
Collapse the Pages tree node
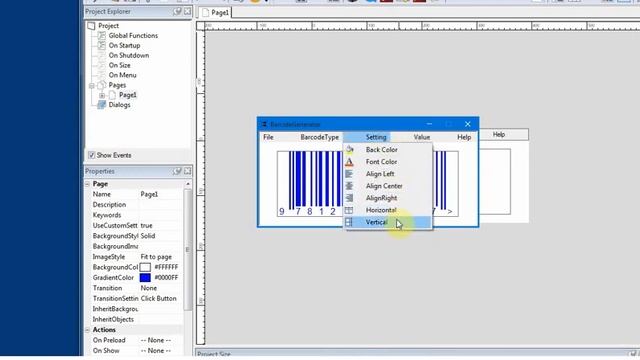point(91,85)
